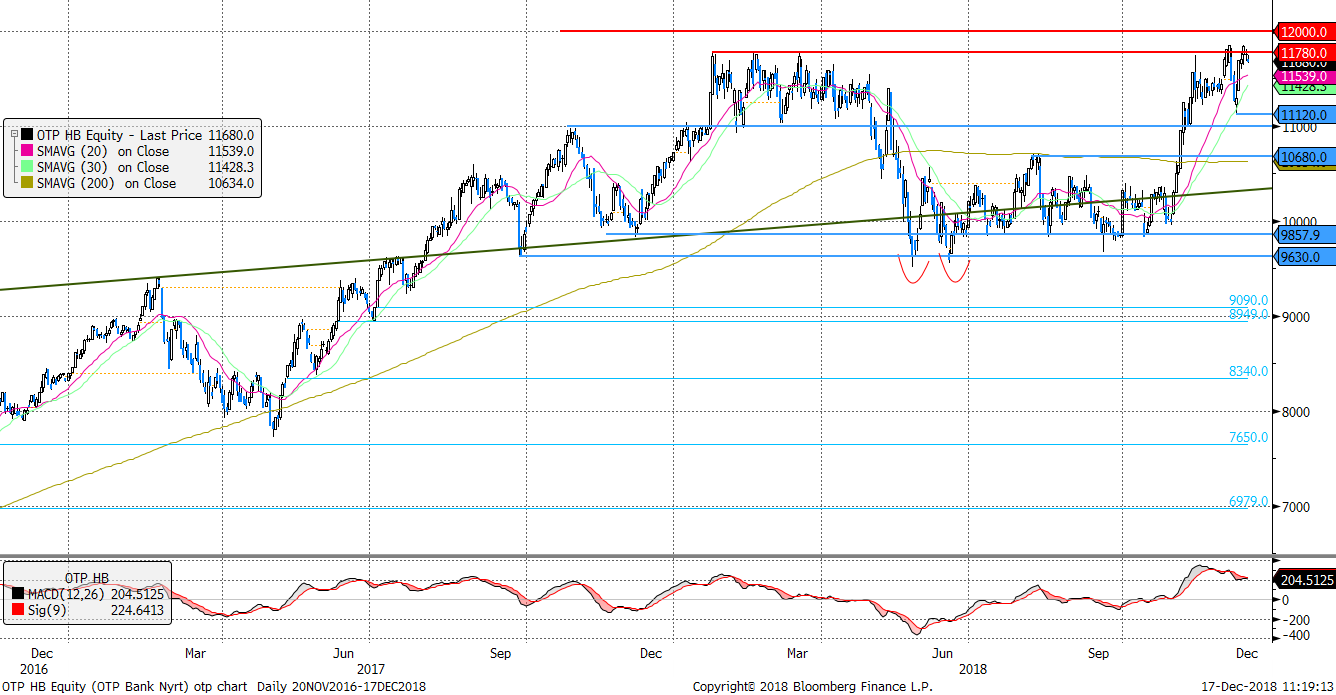The image size is (1336, 695).
Task: Click the '2017' year label on time axis
Action: pos(371,668)
